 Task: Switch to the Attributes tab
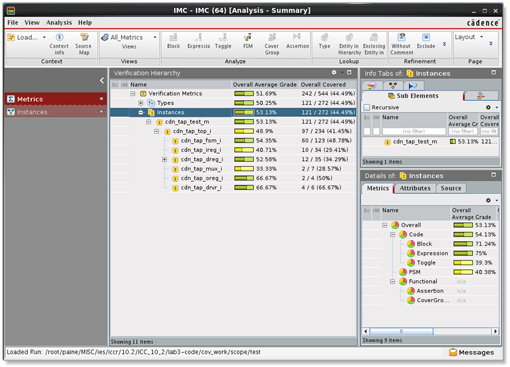(x=415, y=188)
